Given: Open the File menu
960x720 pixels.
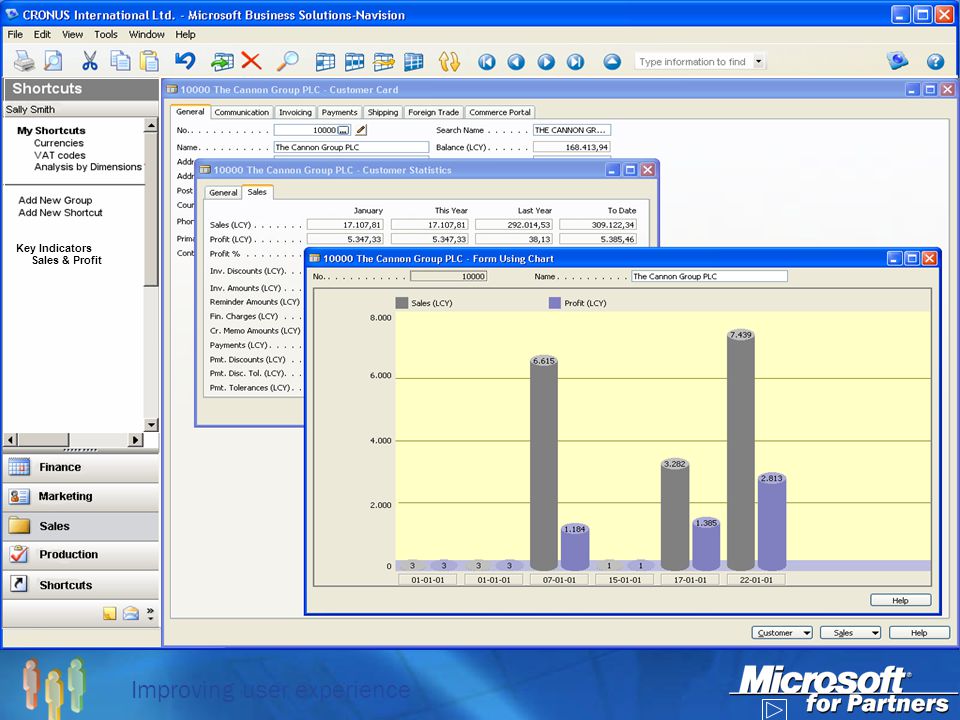Looking at the screenshot, I should [x=15, y=34].
